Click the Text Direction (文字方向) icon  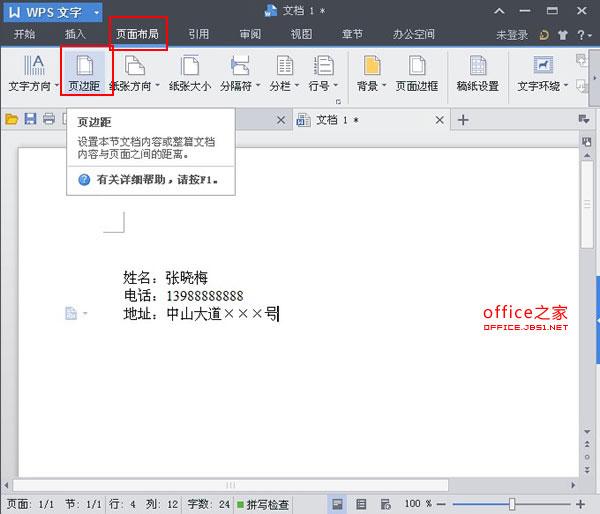[34, 65]
